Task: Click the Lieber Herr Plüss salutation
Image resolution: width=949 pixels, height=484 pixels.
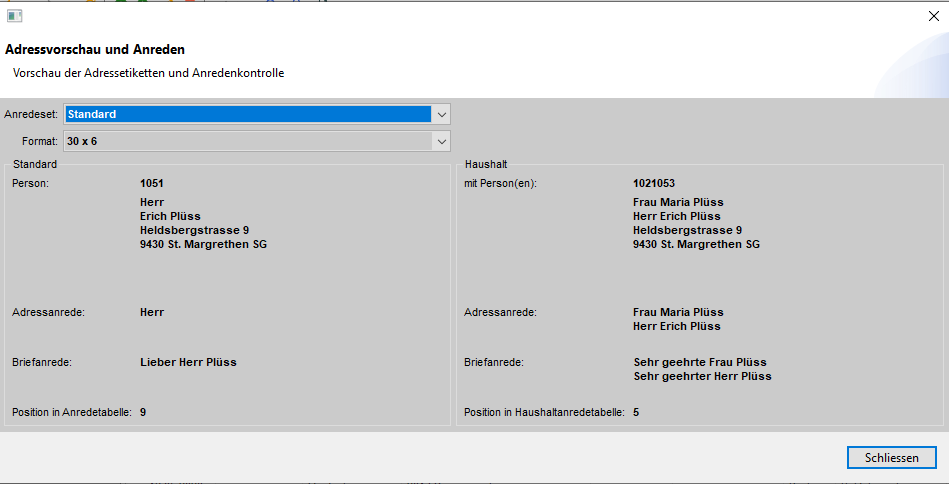Action: pyautogui.click(x=188, y=362)
